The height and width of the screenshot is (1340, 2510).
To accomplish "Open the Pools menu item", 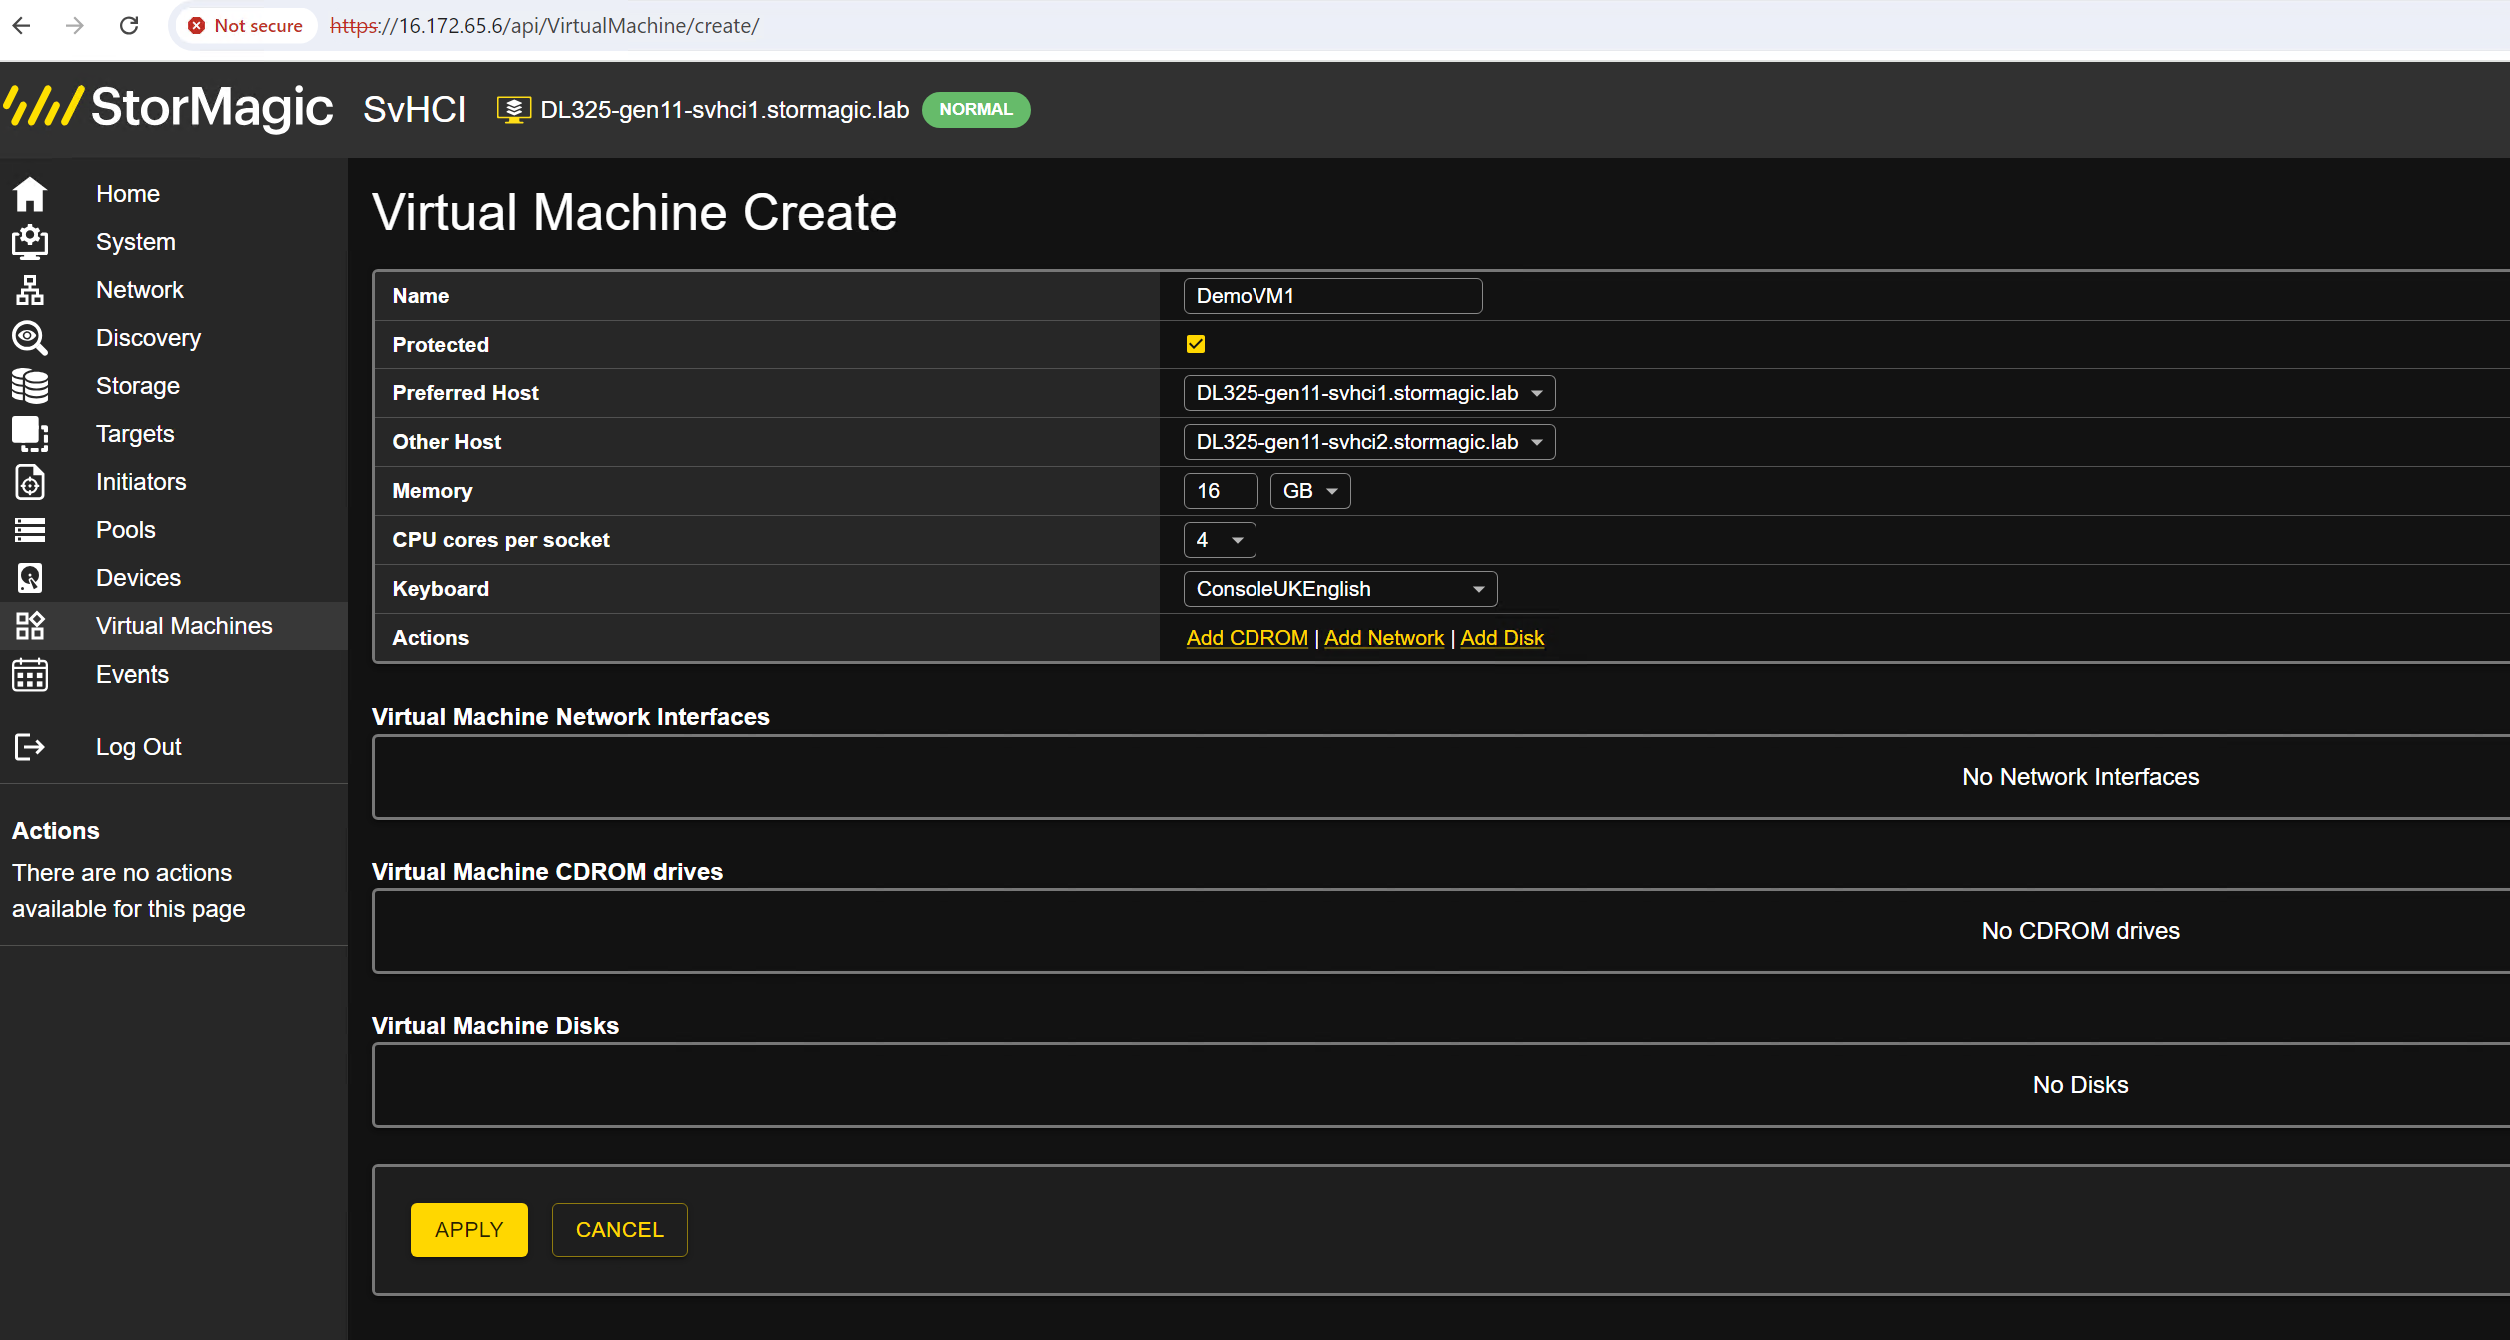I will tap(126, 530).
